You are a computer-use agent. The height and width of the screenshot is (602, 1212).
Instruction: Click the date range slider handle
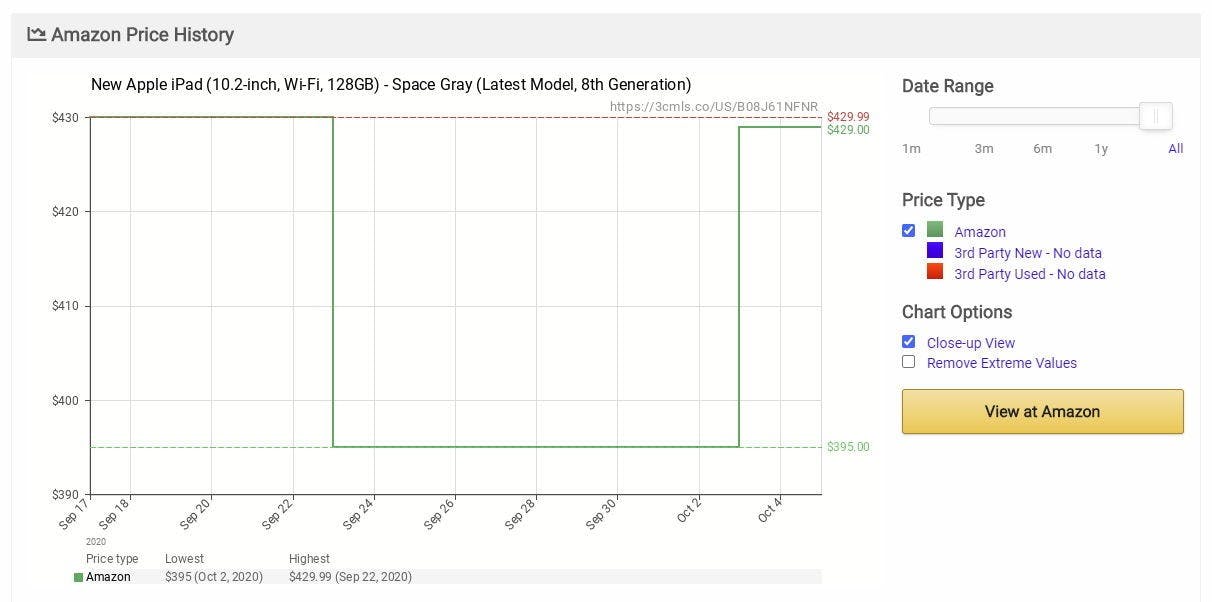[1156, 116]
